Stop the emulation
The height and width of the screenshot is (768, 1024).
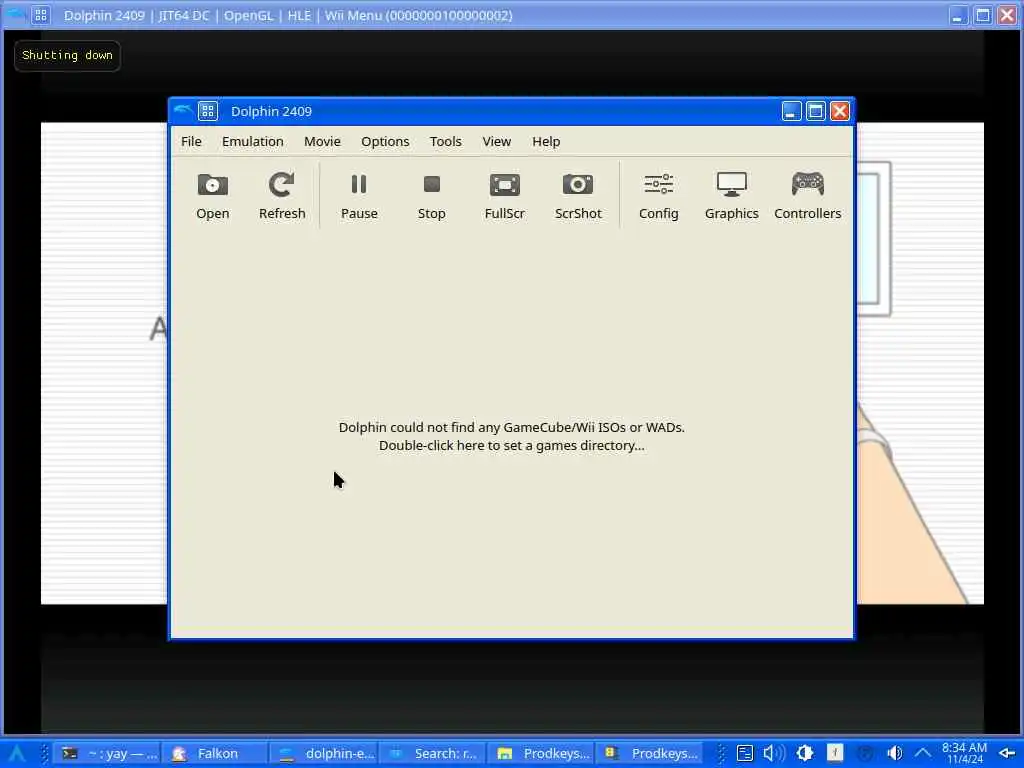click(431, 196)
